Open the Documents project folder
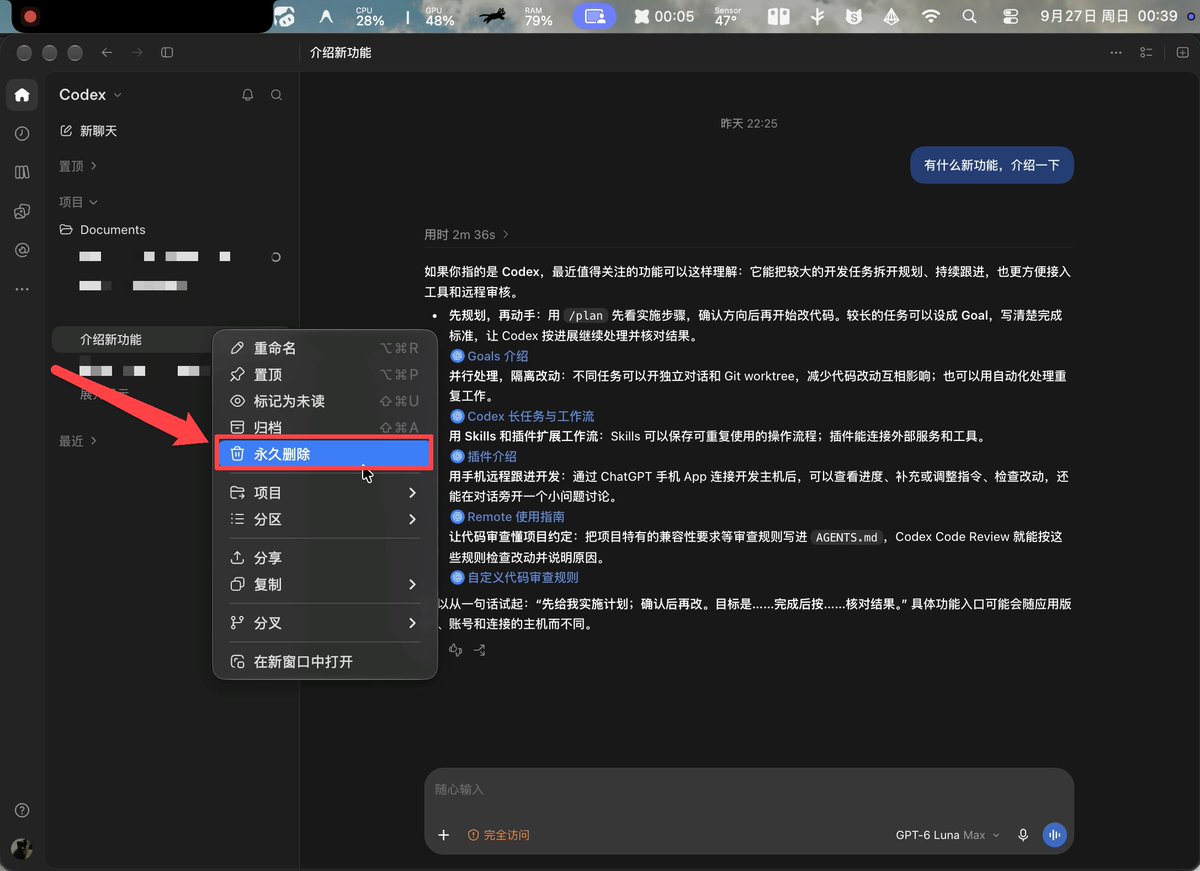 tap(102, 230)
